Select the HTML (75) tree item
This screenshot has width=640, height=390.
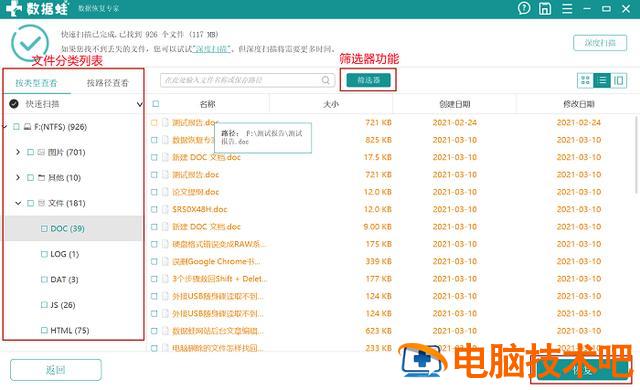[x=73, y=330]
